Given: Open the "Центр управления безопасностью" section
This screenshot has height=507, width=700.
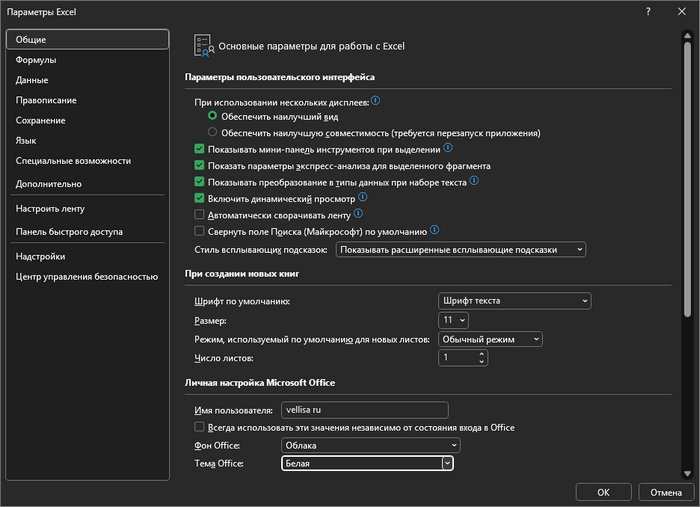Looking at the screenshot, I should click(x=87, y=277).
